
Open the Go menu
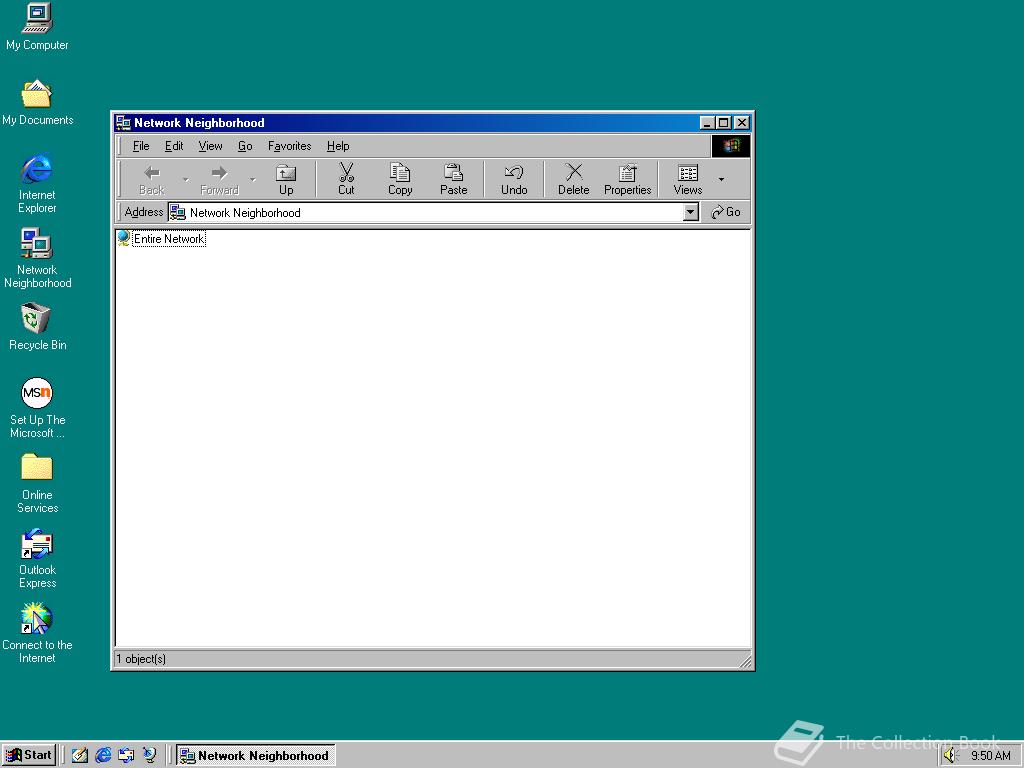245,146
